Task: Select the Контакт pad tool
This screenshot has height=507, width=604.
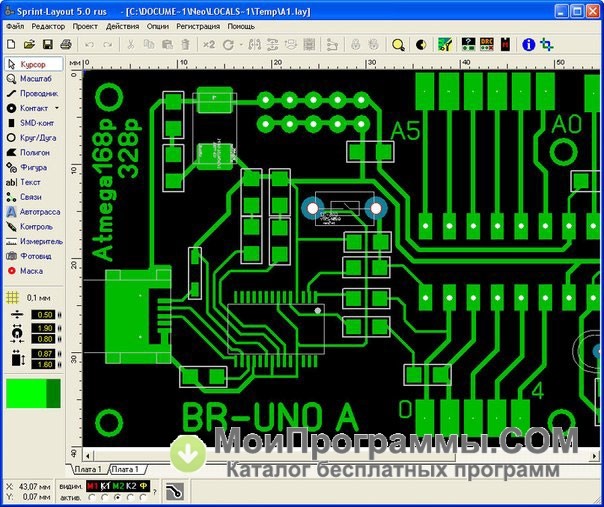Action: tap(29, 108)
